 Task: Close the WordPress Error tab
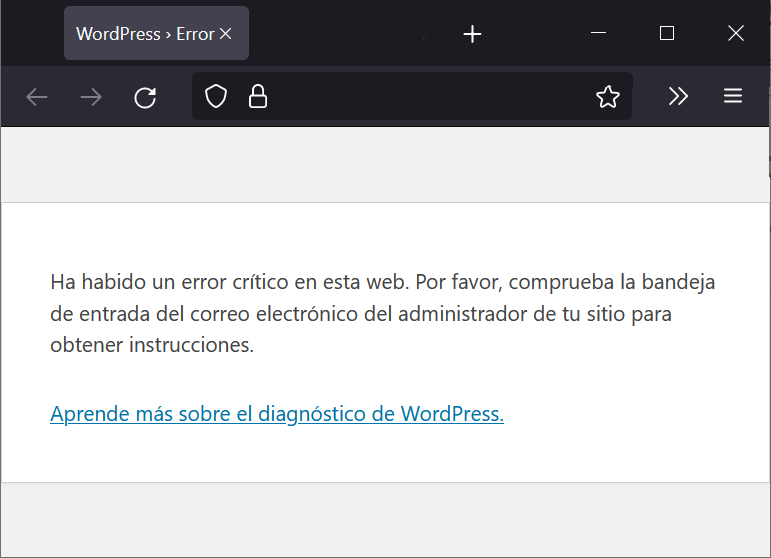click(226, 33)
